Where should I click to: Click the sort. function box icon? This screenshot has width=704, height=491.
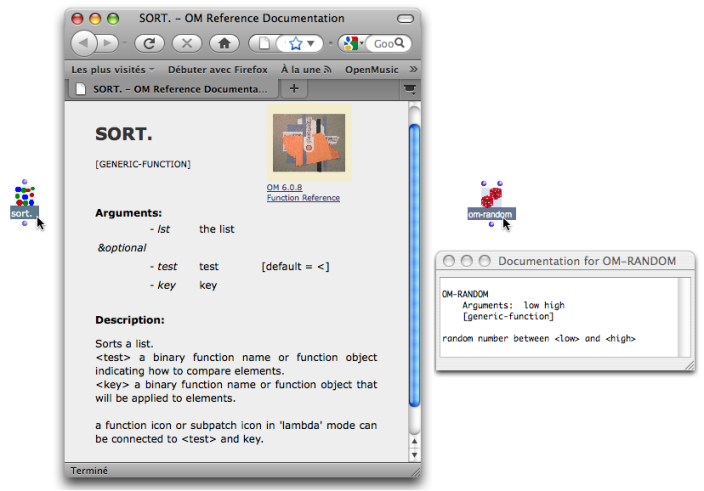point(24,199)
